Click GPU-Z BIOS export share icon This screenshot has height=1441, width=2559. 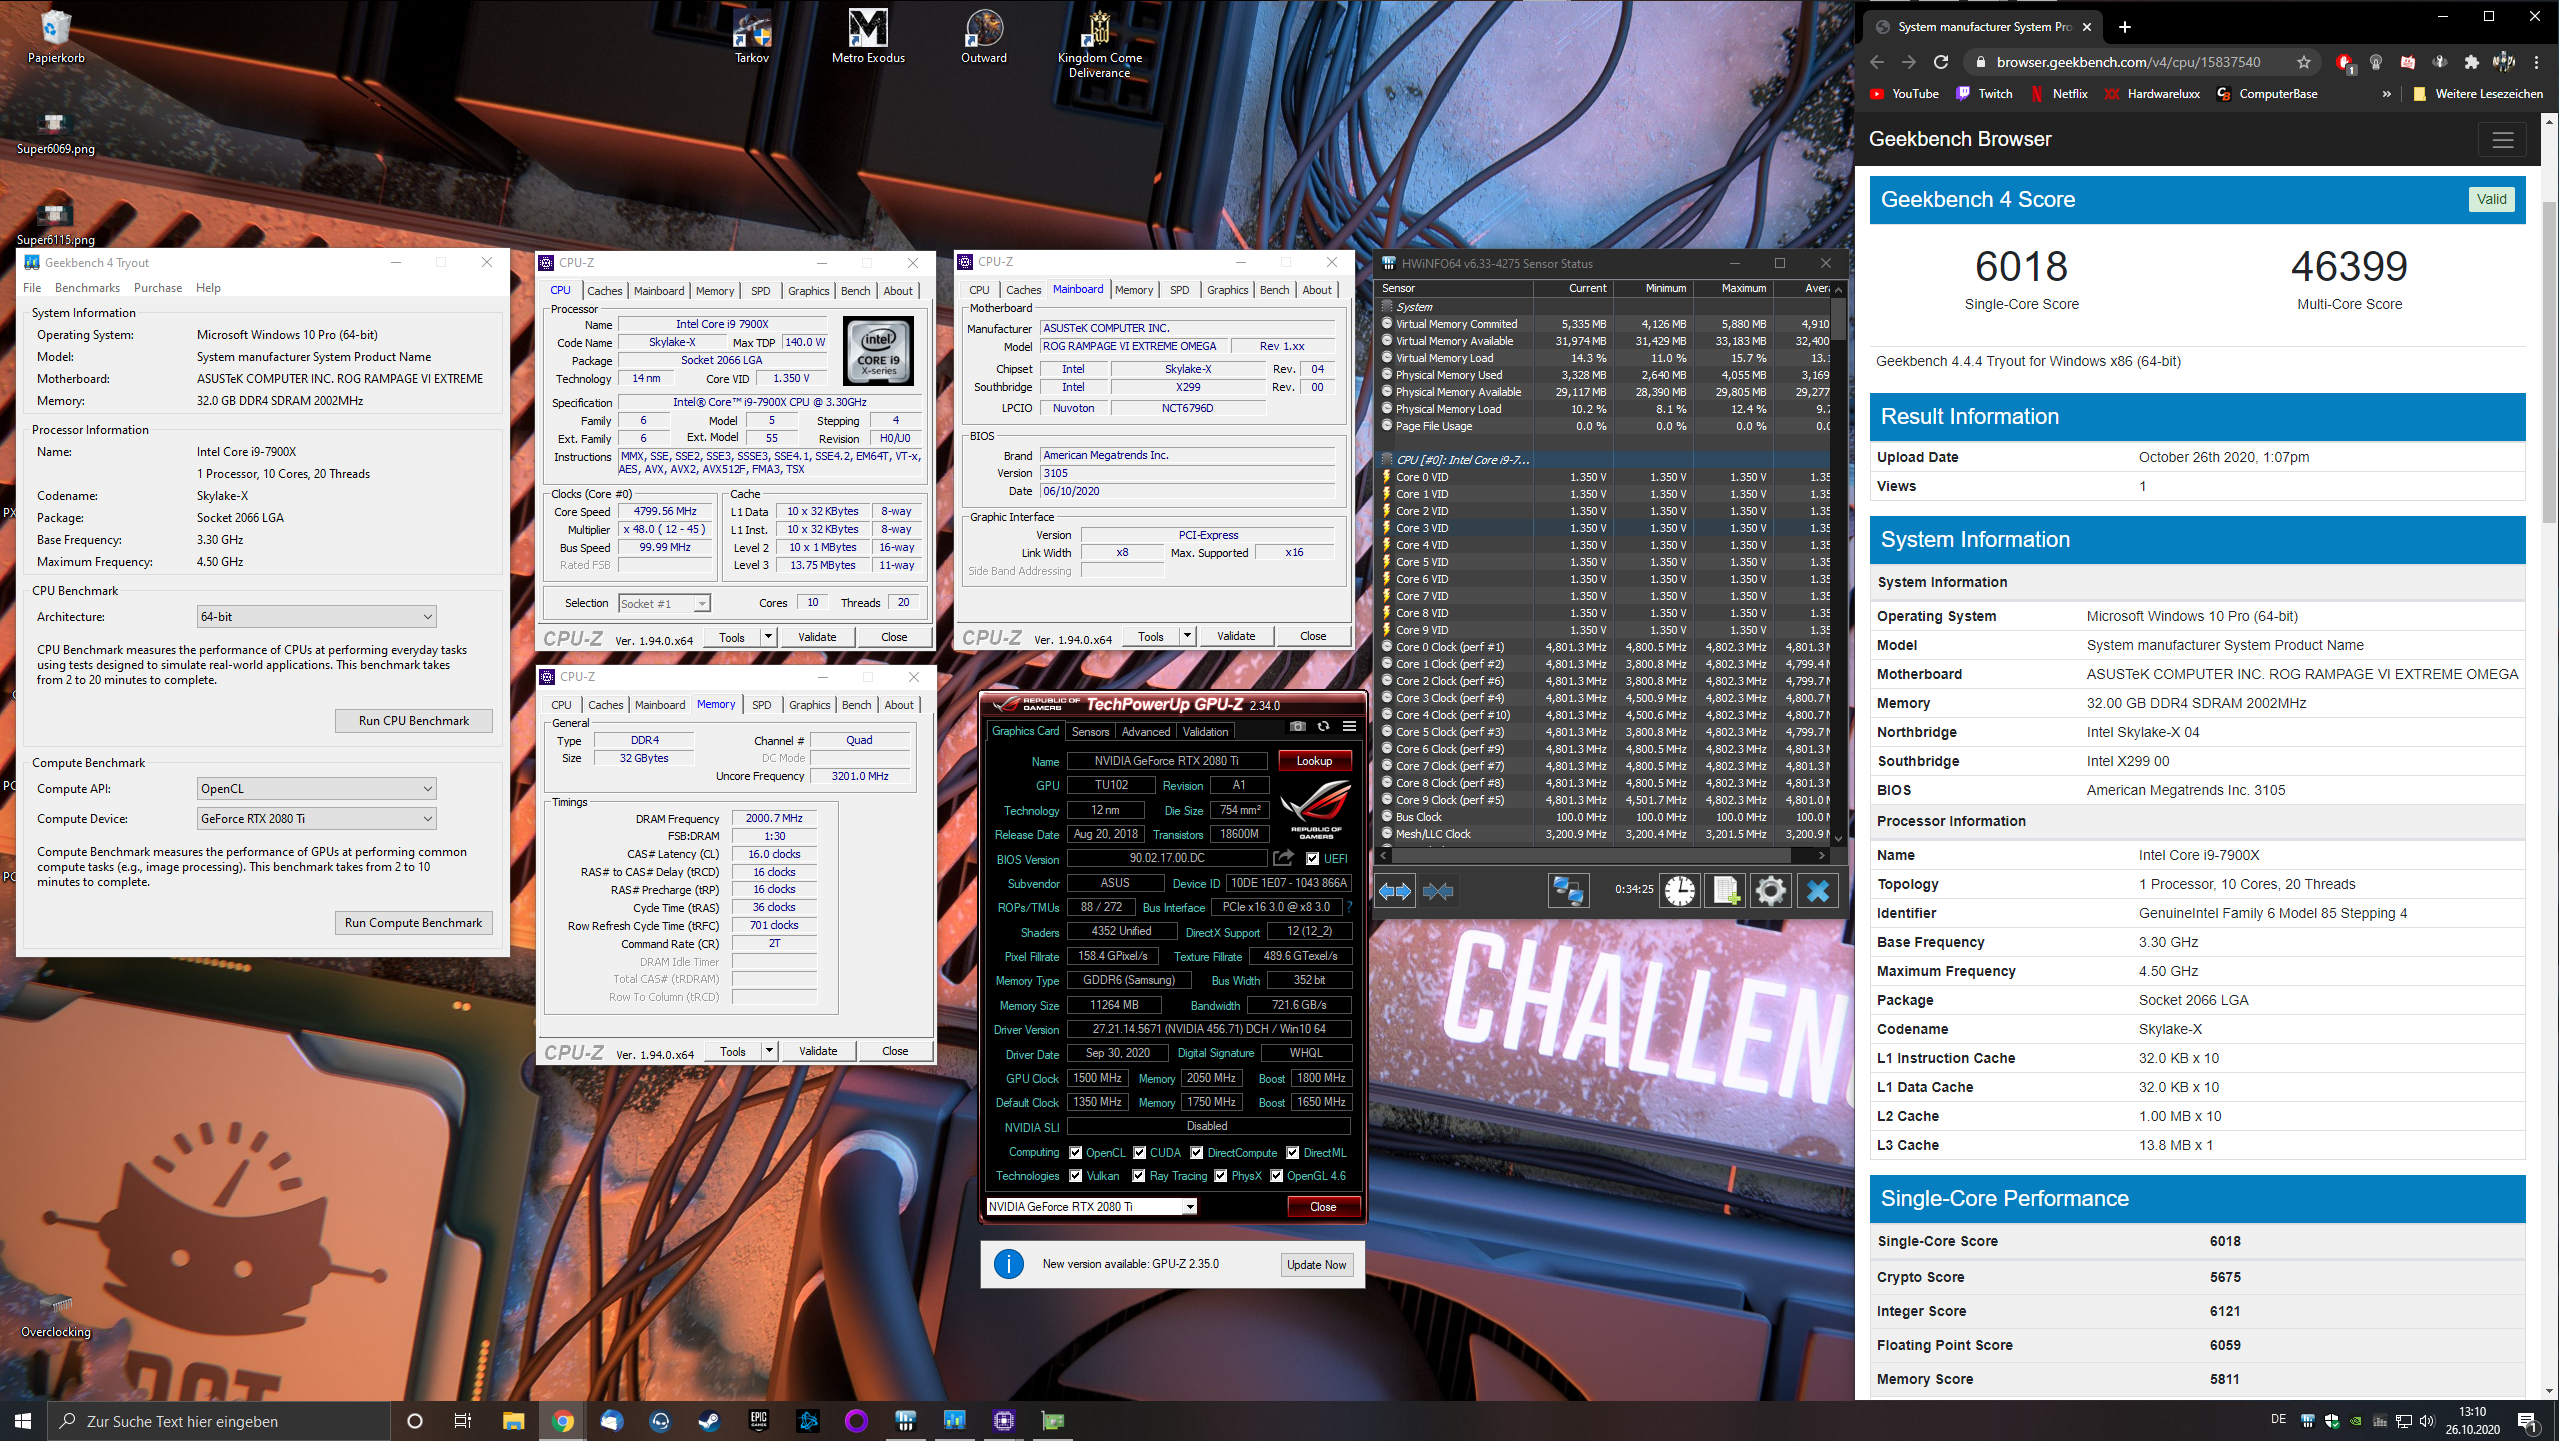[x=1284, y=858]
